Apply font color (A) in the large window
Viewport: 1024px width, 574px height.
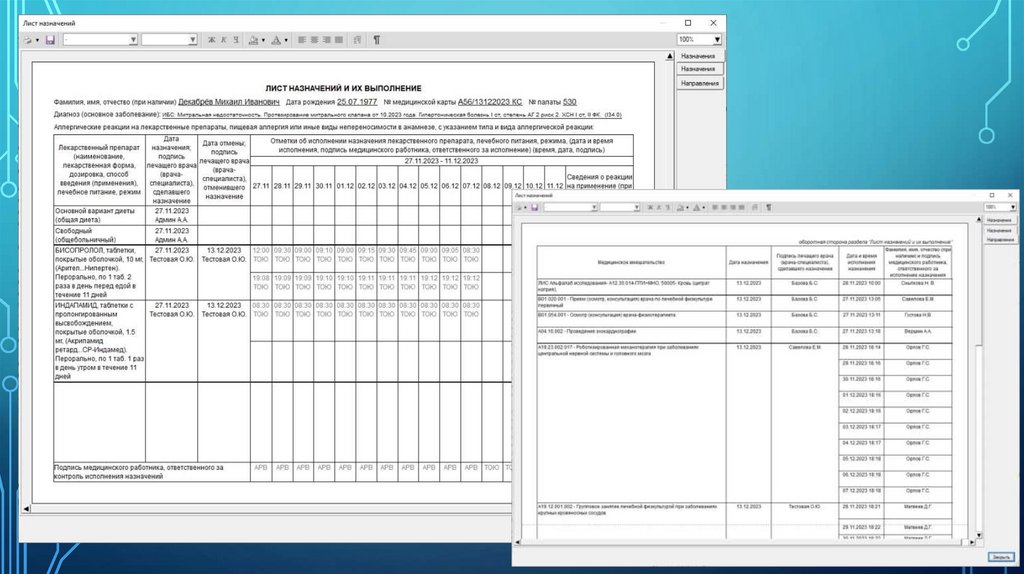276,40
